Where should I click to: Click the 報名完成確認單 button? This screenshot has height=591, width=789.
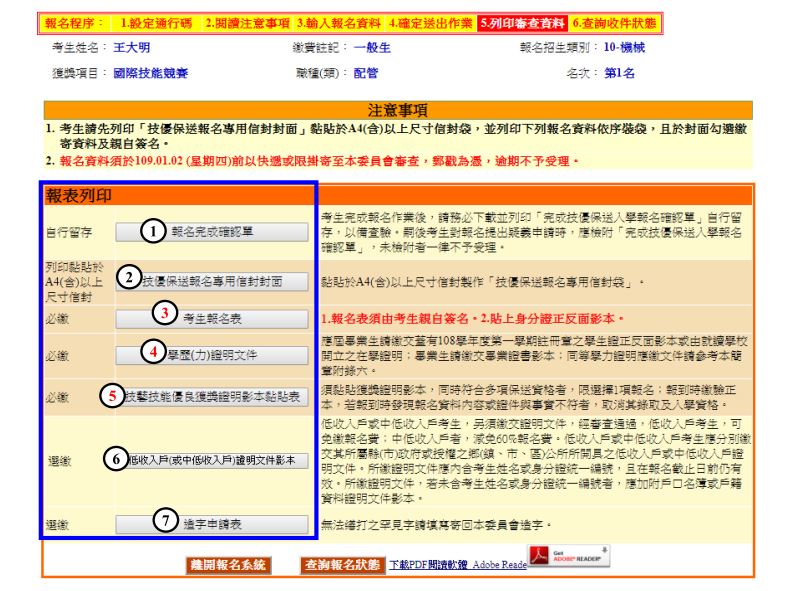click(x=212, y=232)
